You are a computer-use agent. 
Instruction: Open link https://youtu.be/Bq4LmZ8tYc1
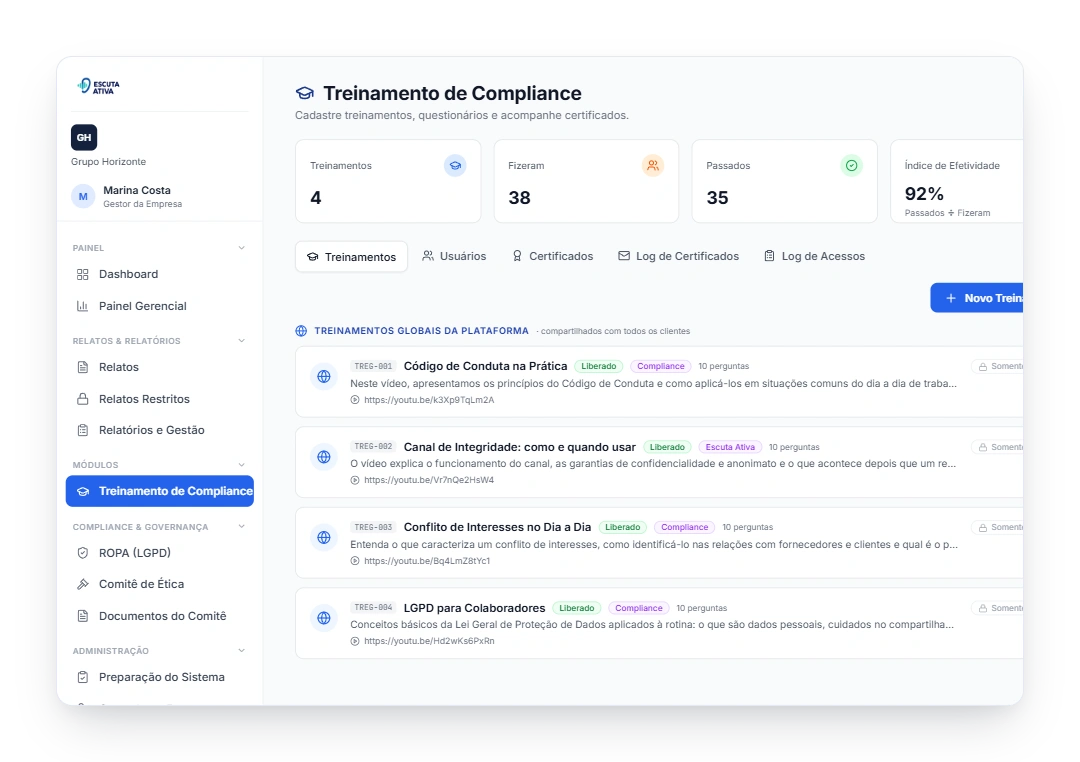(x=427, y=561)
